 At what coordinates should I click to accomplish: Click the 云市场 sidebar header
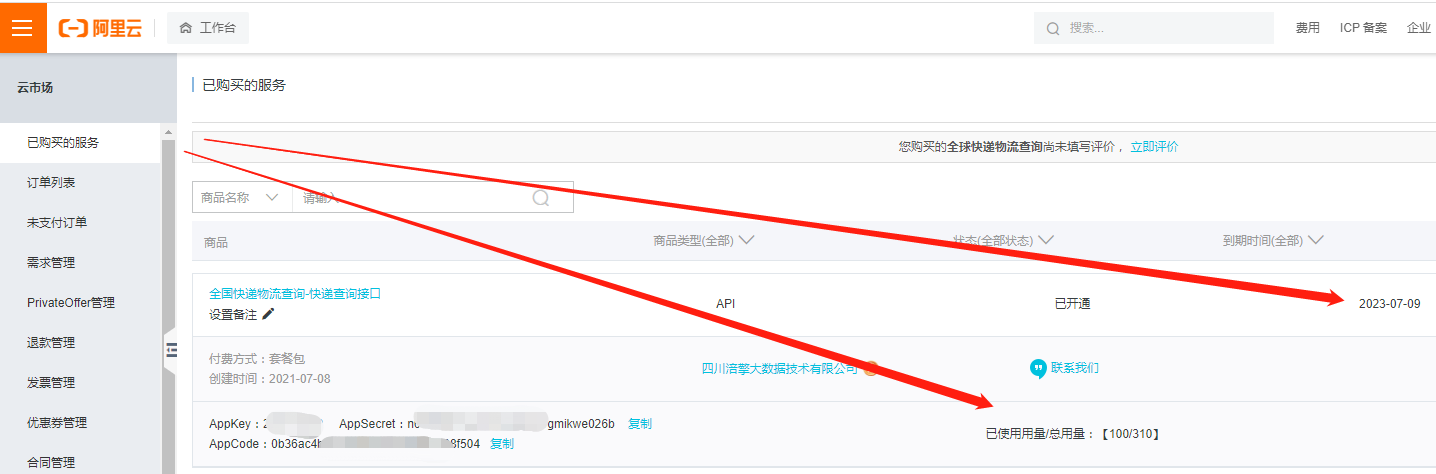tap(35, 88)
